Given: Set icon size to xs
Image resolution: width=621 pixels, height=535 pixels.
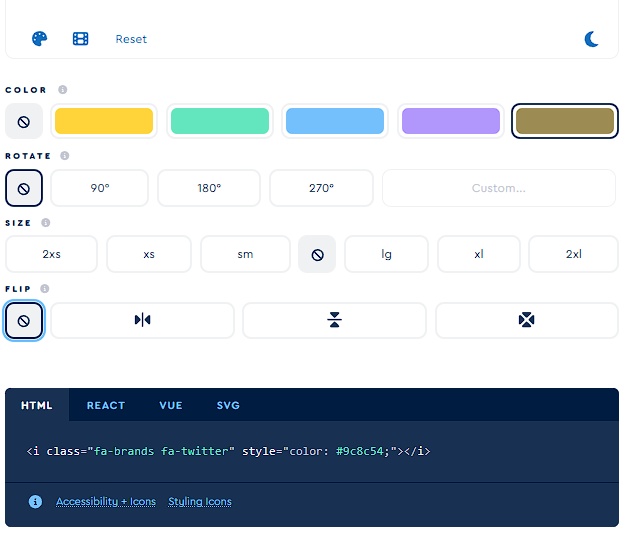Looking at the screenshot, I should pyautogui.click(x=149, y=254).
